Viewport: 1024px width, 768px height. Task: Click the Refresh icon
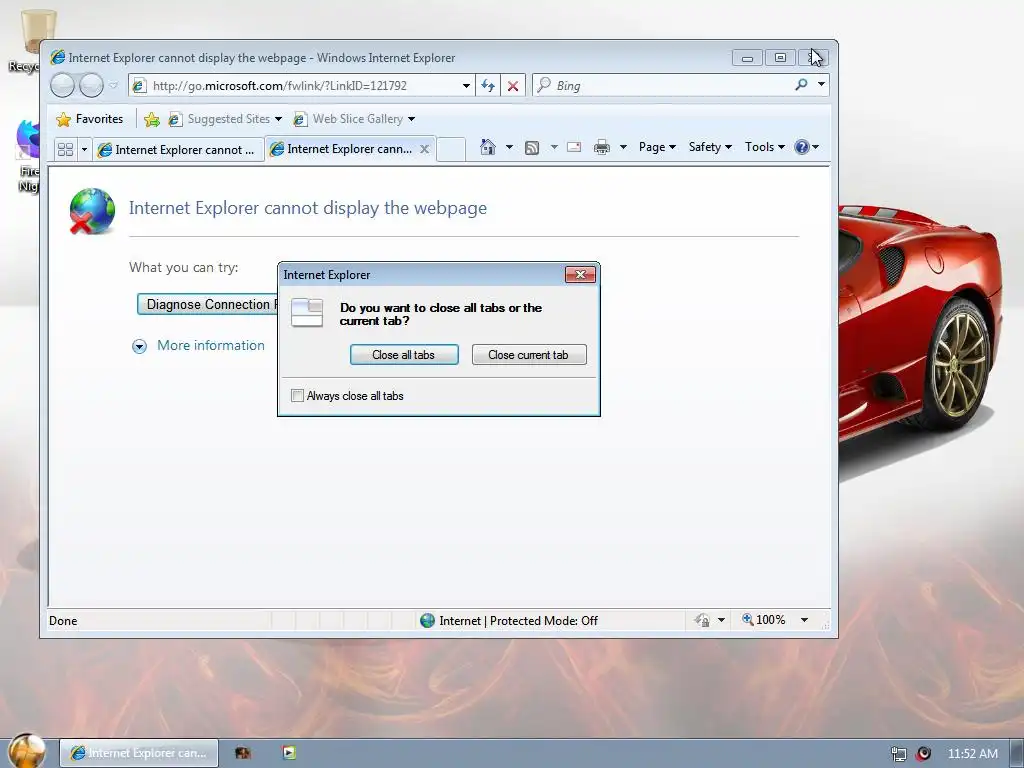point(488,86)
